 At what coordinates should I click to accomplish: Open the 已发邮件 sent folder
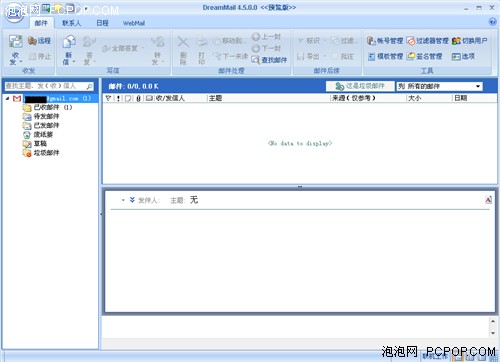click(41, 125)
